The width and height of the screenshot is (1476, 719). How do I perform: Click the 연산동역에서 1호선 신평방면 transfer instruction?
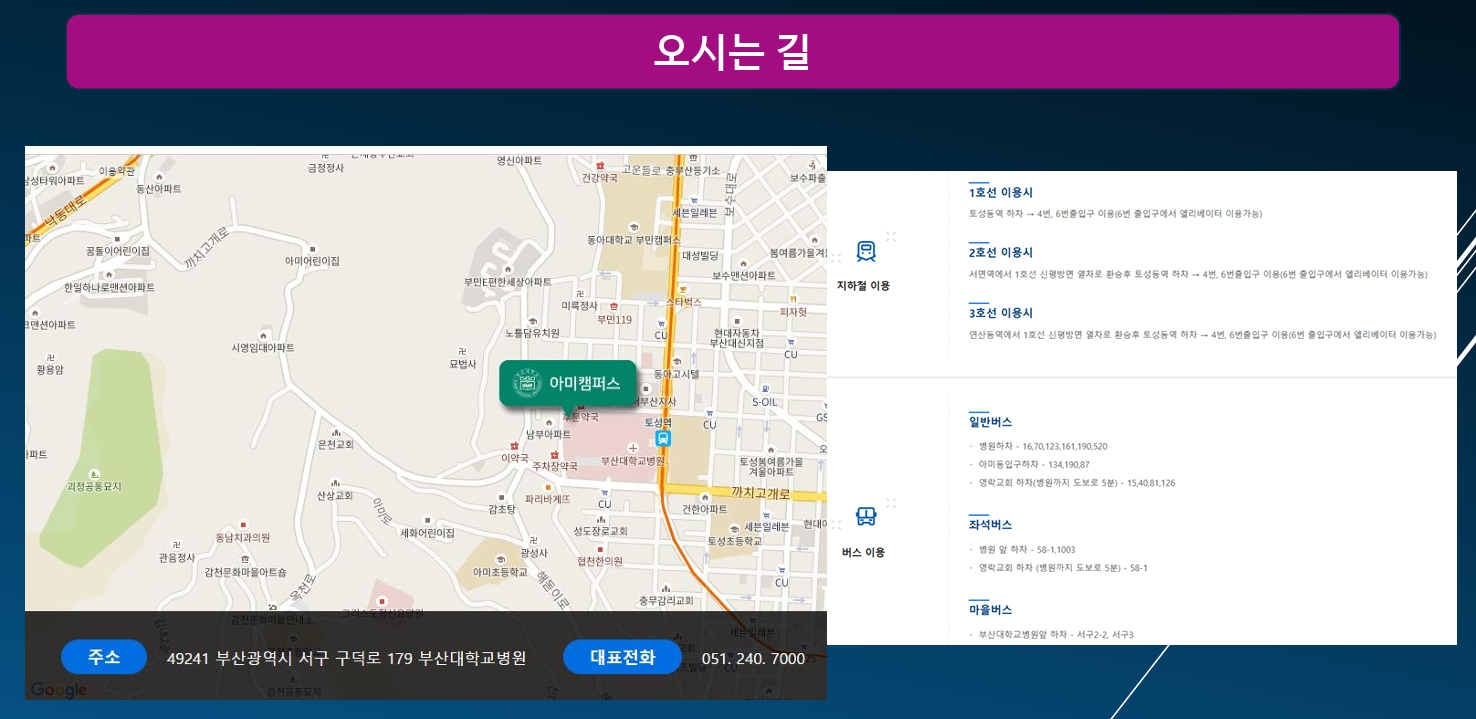click(1202, 334)
